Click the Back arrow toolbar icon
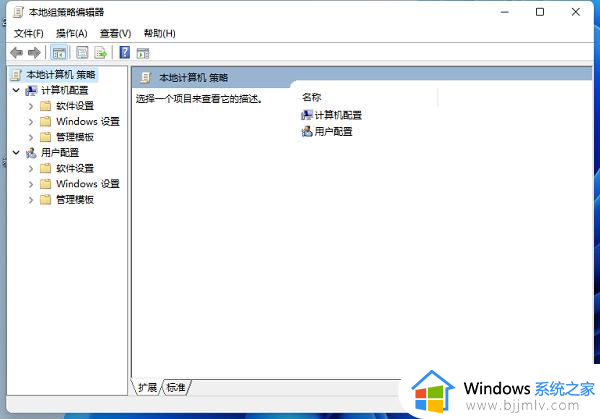Image resolution: width=600 pixels, height=419 pixels. [x=16, y=52]
